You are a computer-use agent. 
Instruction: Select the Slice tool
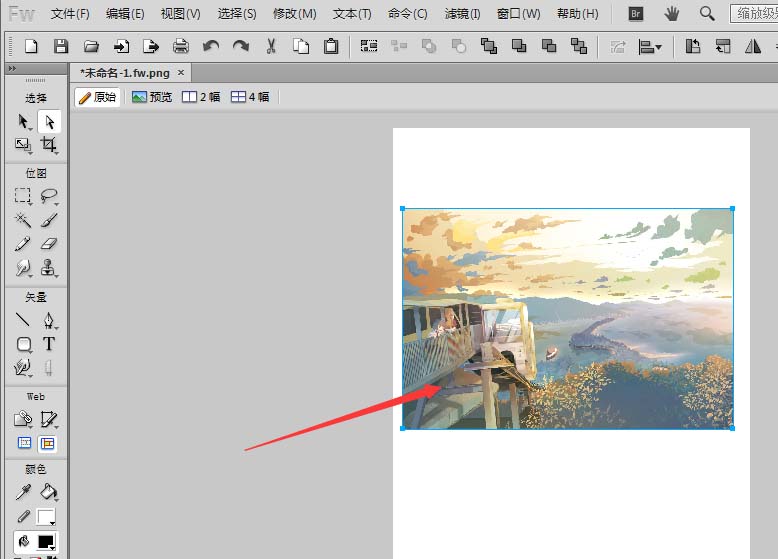[49, 419]
